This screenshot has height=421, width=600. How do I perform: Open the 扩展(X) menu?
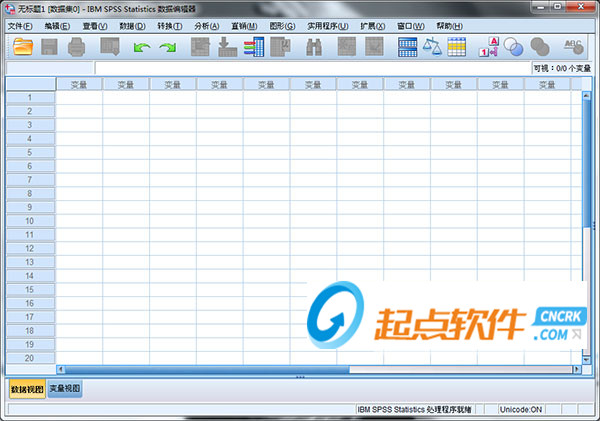click(x=372, y=26)
